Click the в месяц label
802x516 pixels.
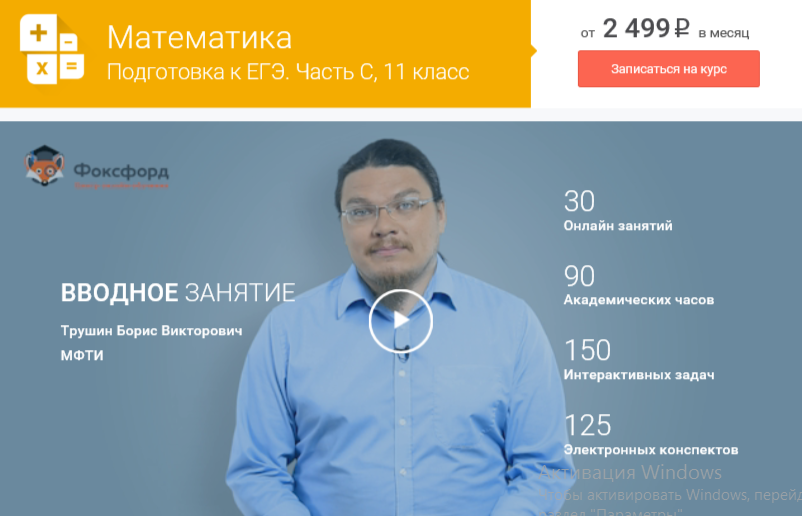(723, 33)
